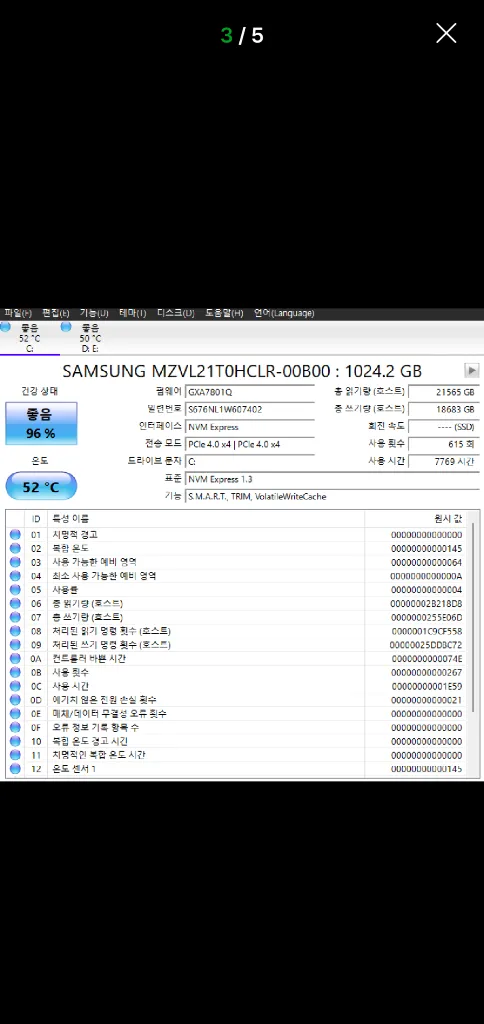
Task: Open the 언어(Language) menu
Action: pos(284,313)
